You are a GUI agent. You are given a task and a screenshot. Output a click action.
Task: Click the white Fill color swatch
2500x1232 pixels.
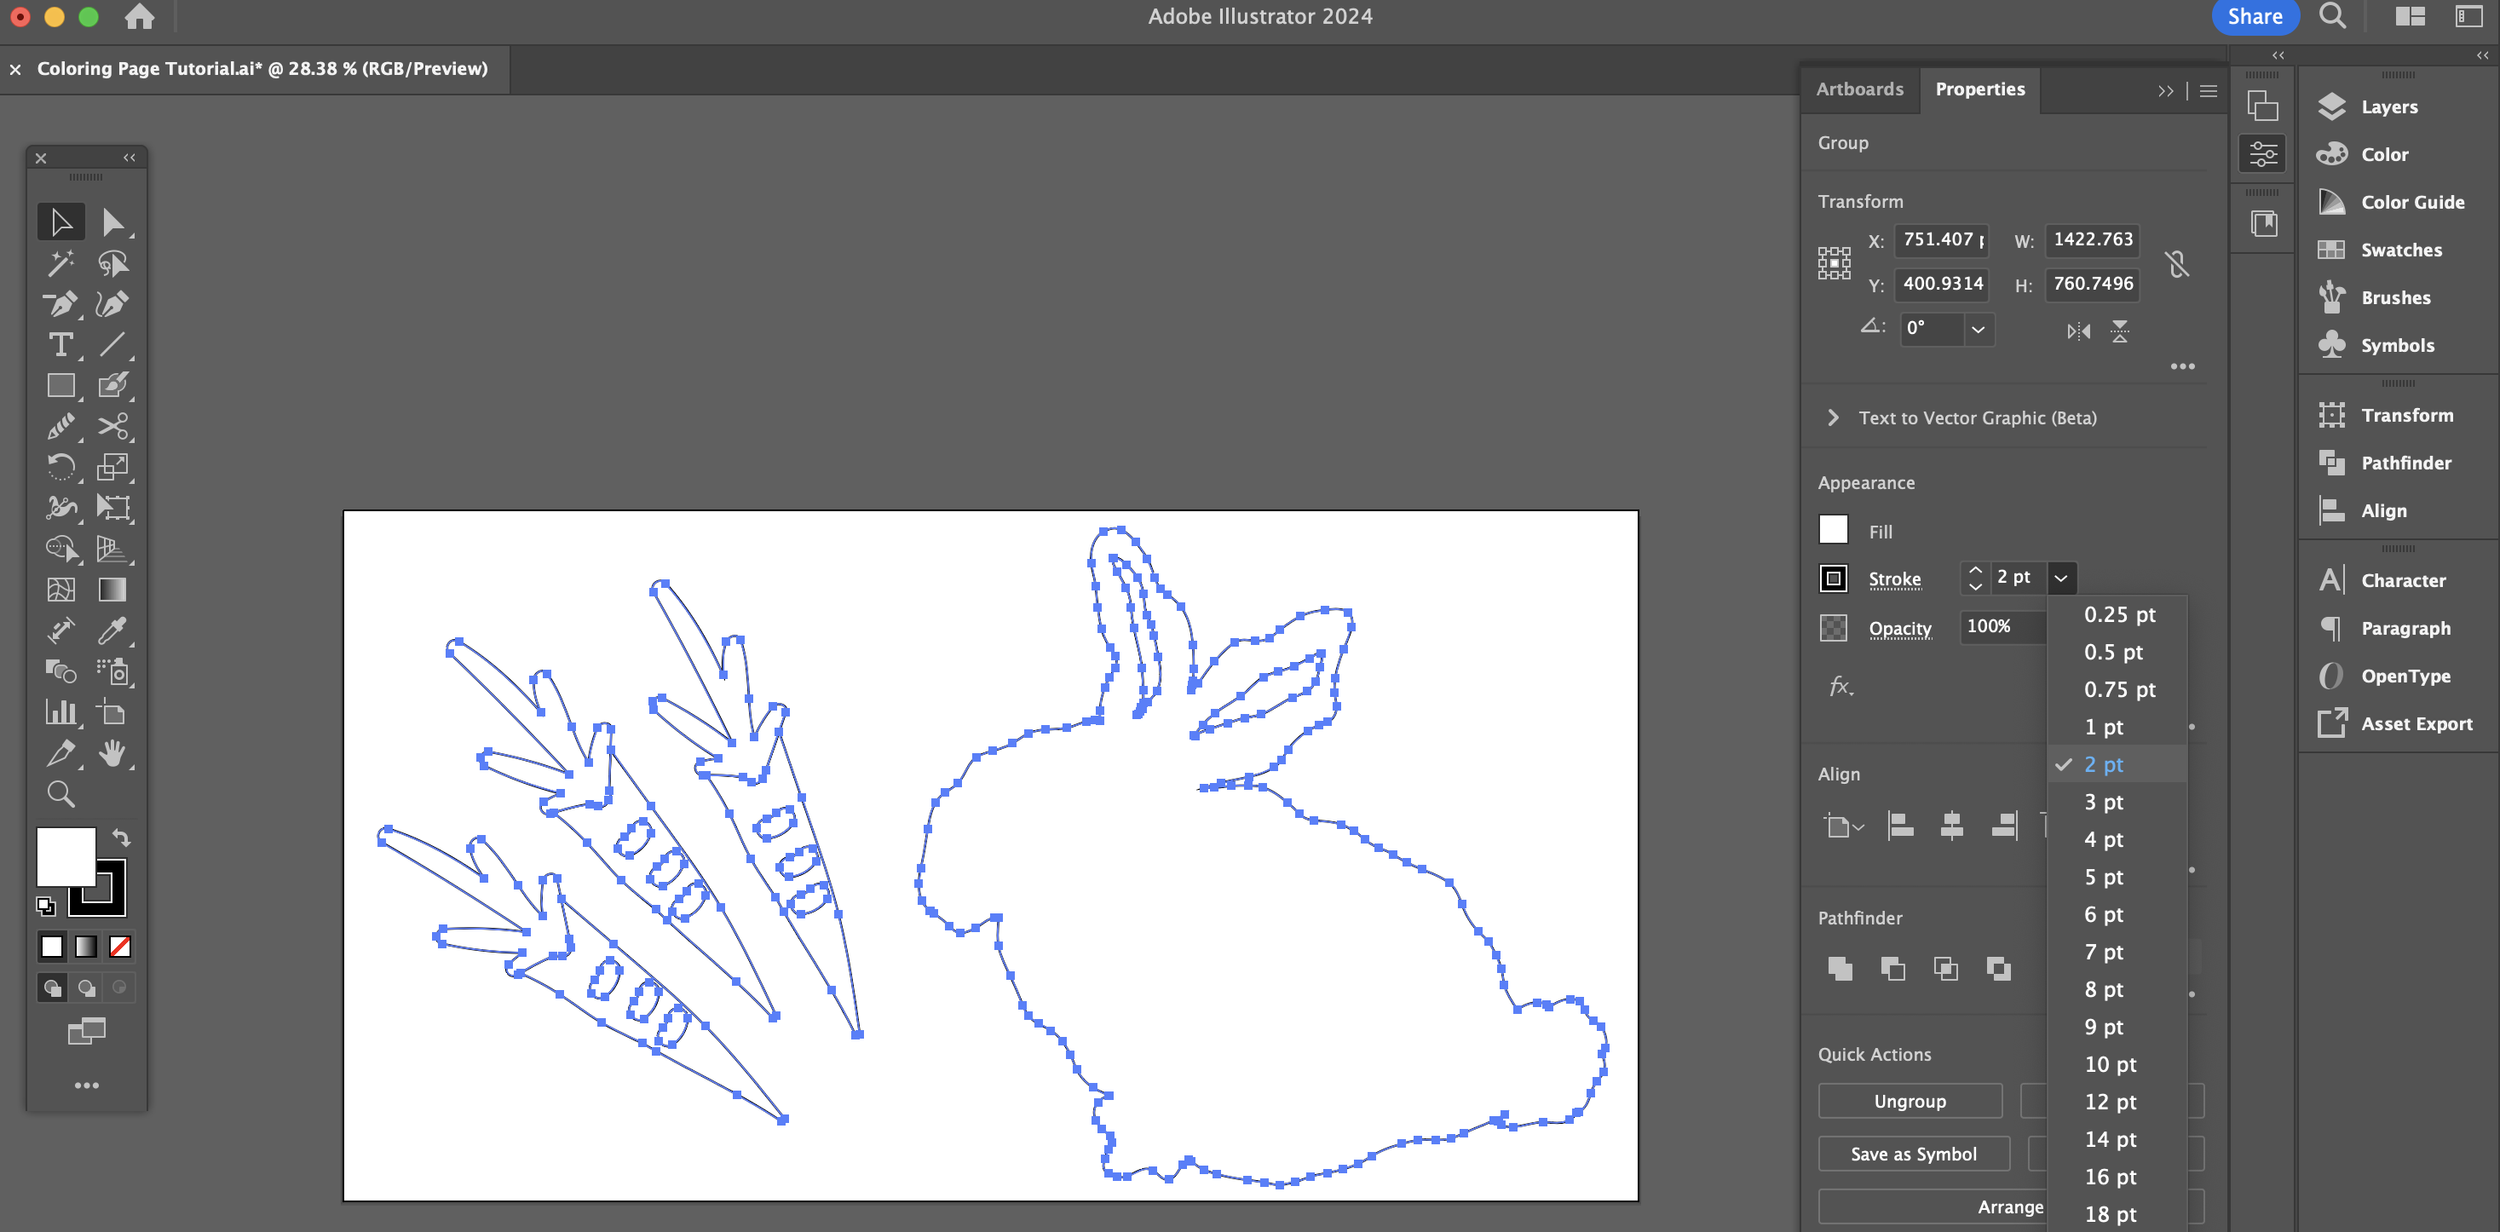[1833, 530]
